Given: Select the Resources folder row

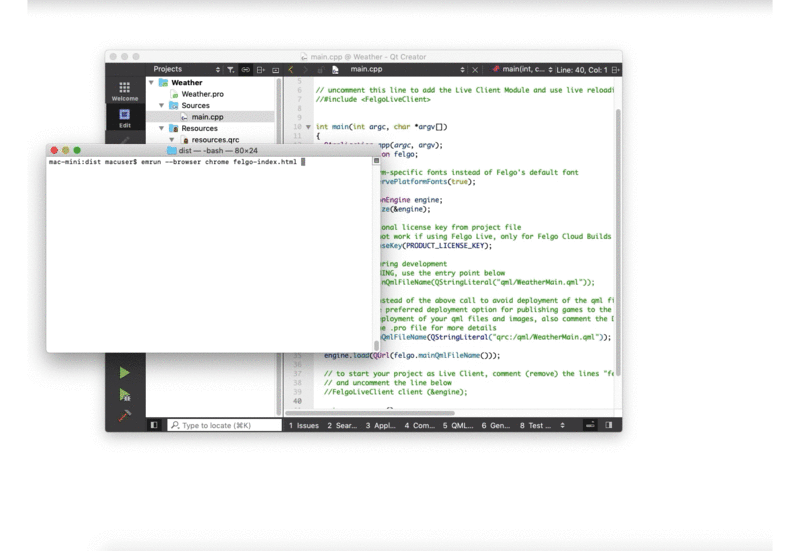Looking at the screenshot, I should (x=199, y=128).
